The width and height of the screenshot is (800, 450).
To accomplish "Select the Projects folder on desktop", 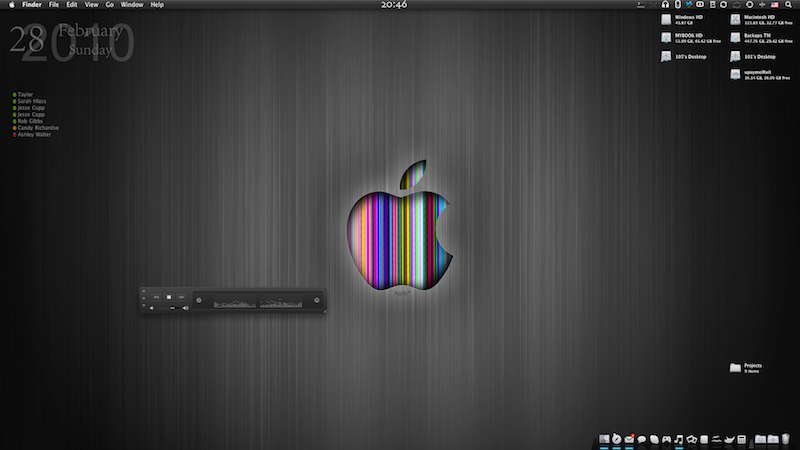I will [735, 368].
